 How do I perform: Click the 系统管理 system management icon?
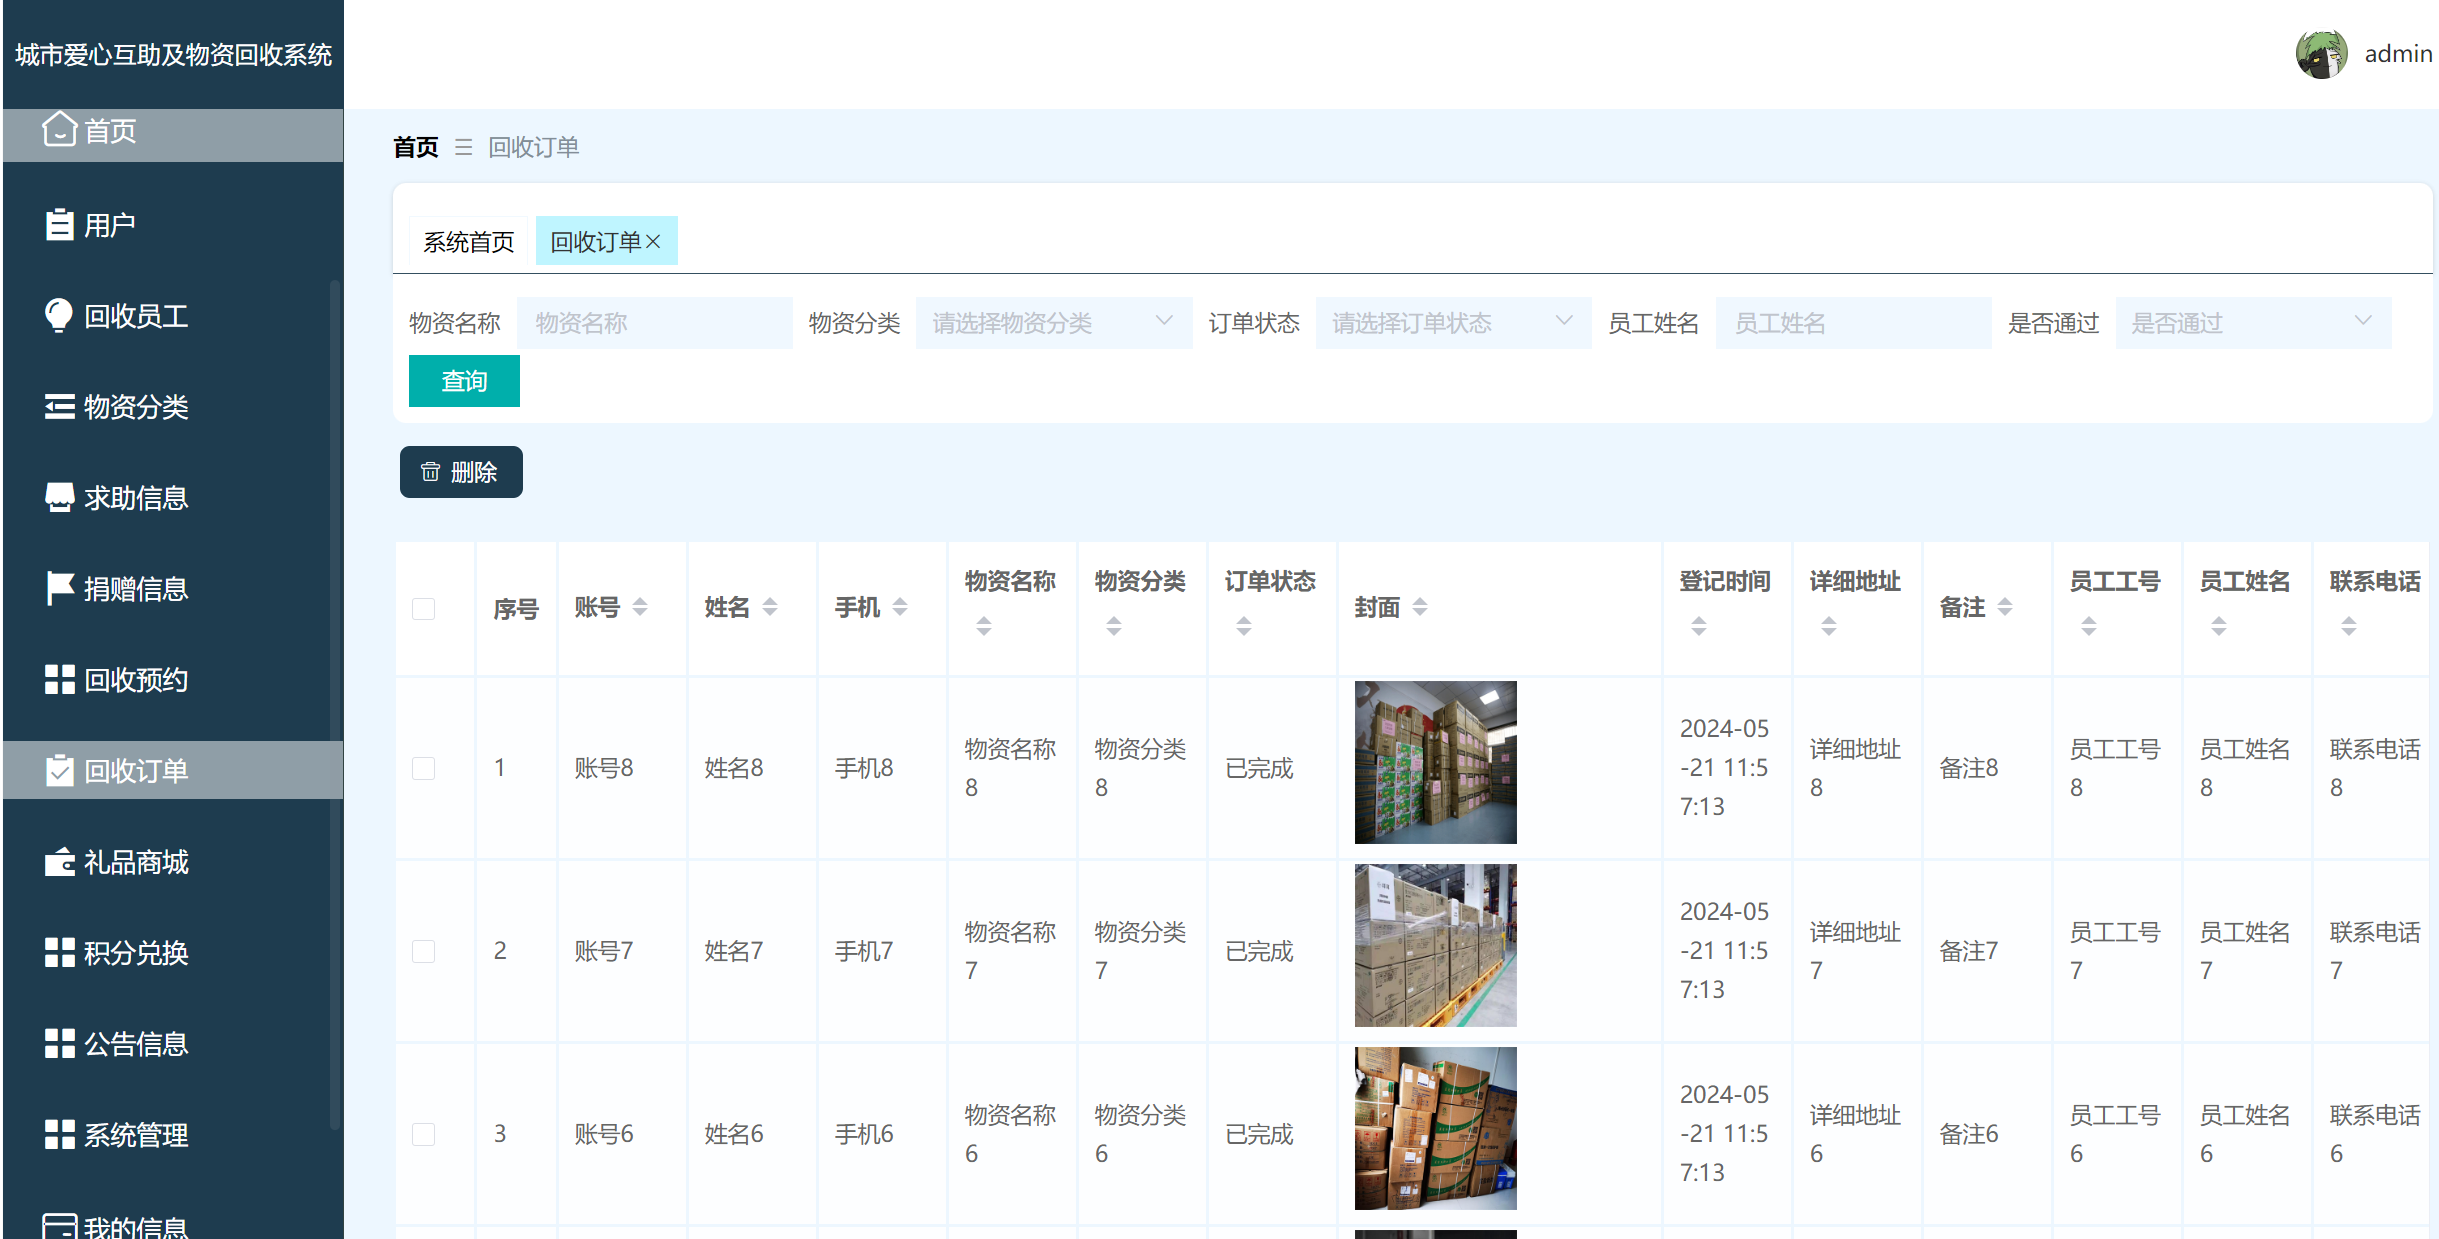pos(60,1134)
